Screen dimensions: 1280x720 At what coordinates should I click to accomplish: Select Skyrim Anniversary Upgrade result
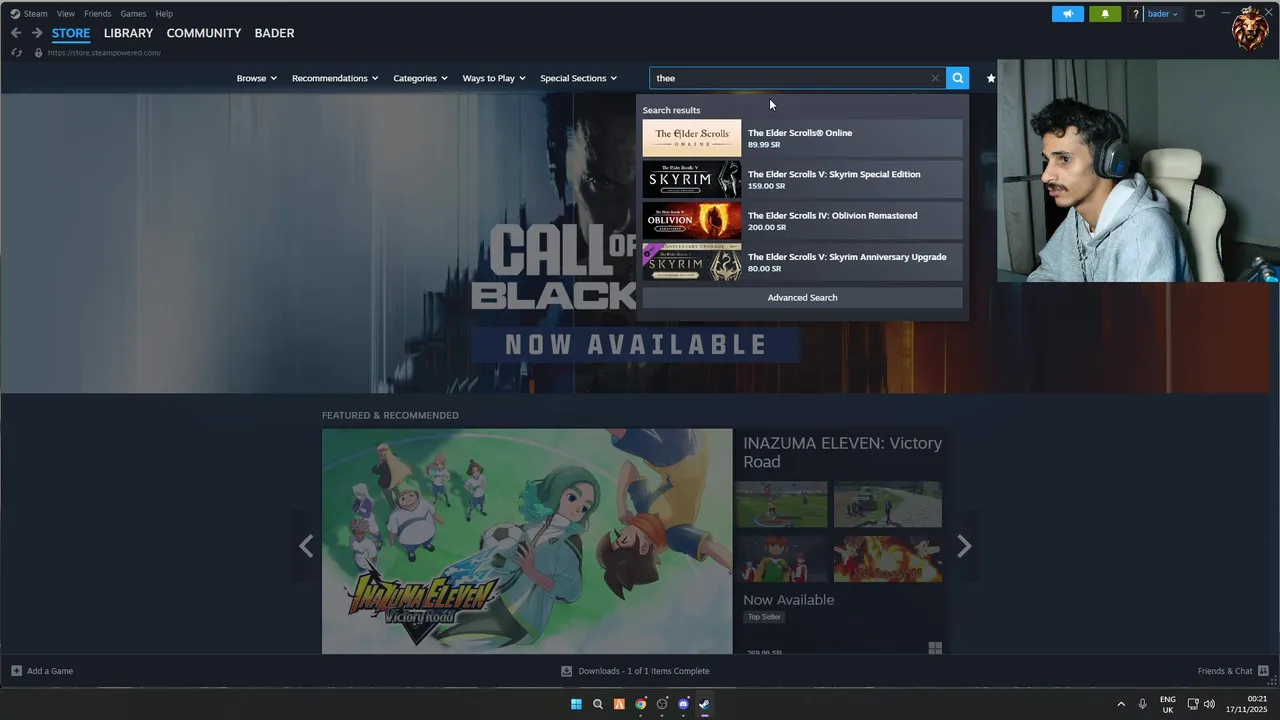point(802,262)
